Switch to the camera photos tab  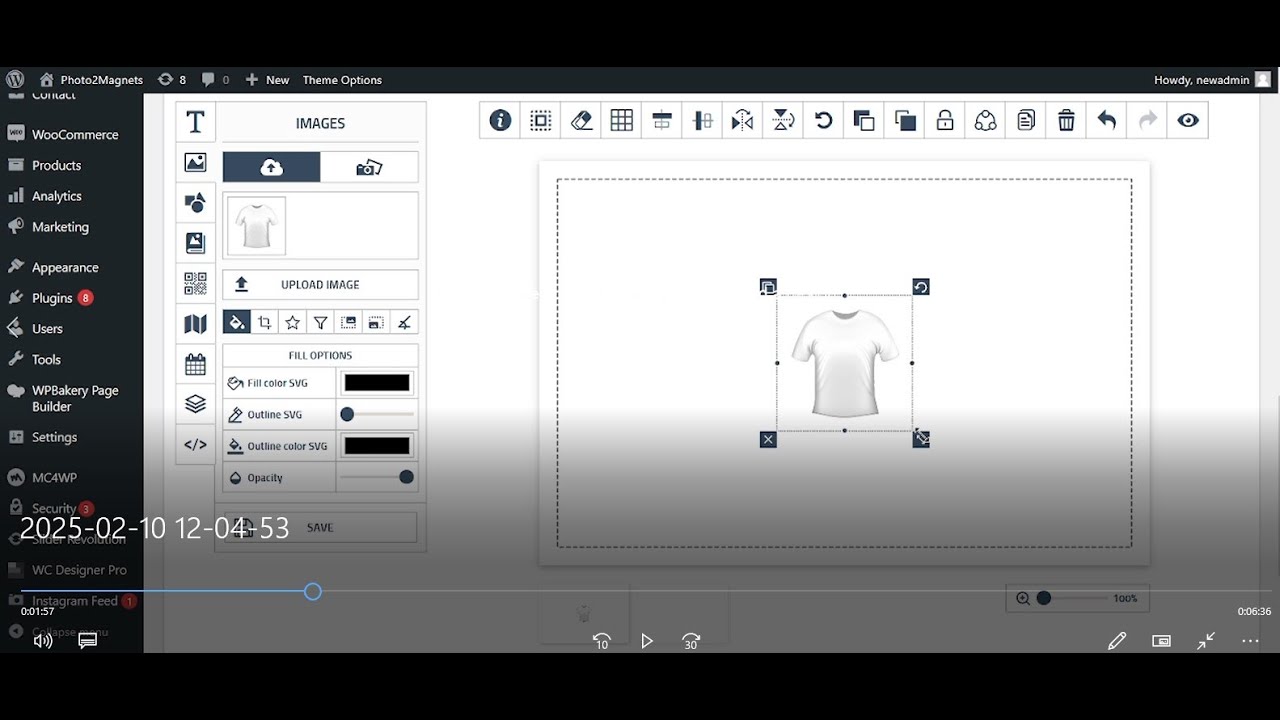[x=369, y=167]
